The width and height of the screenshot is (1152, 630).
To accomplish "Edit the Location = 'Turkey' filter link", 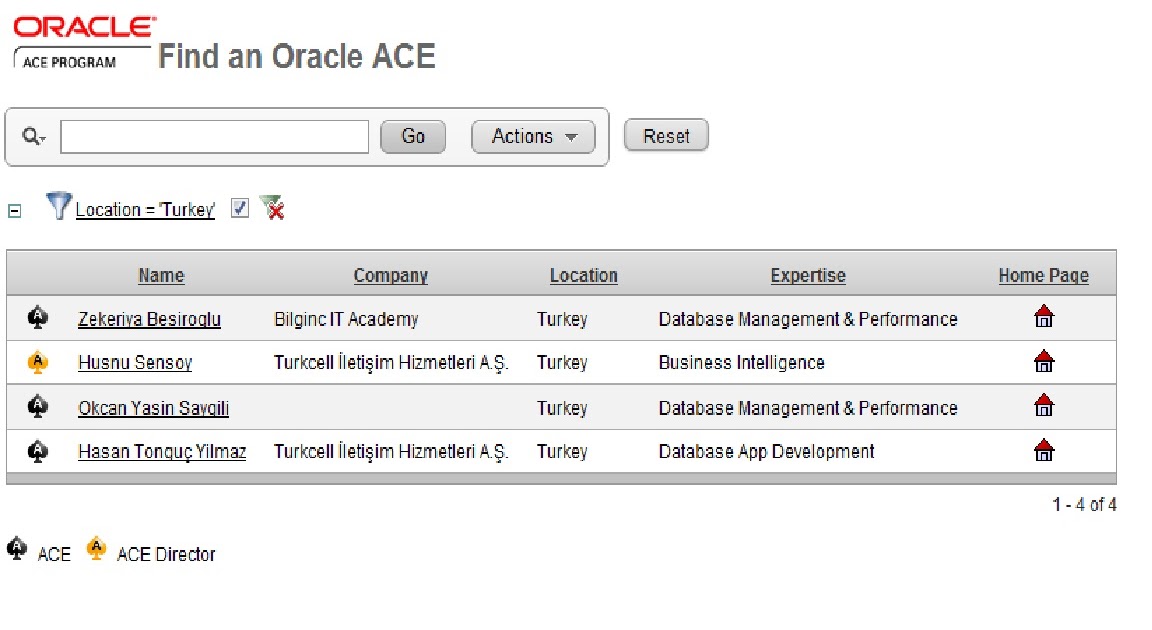I will 145,210.
